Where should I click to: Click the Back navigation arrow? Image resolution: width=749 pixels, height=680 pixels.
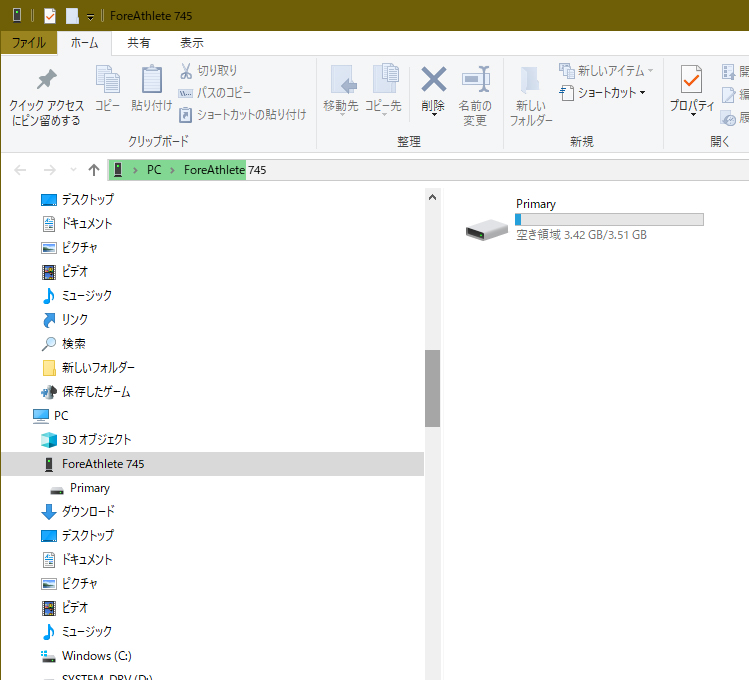(20, 170)
